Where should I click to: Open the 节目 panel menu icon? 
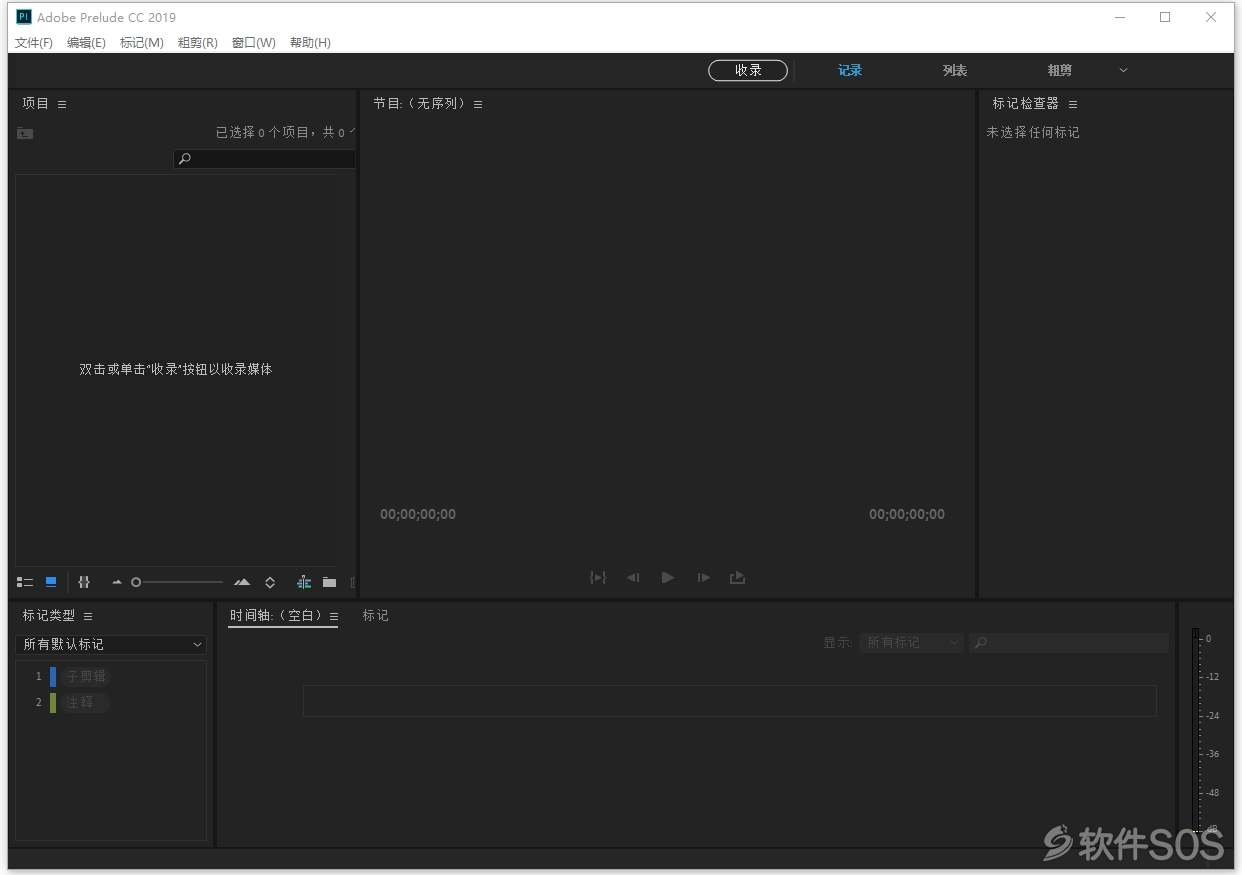pyautogui.click(x=478, y=104)
